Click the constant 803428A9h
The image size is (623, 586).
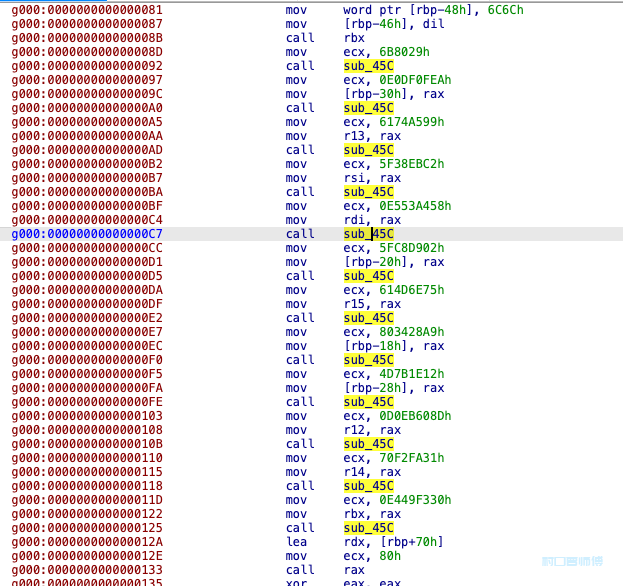[412, 332]
